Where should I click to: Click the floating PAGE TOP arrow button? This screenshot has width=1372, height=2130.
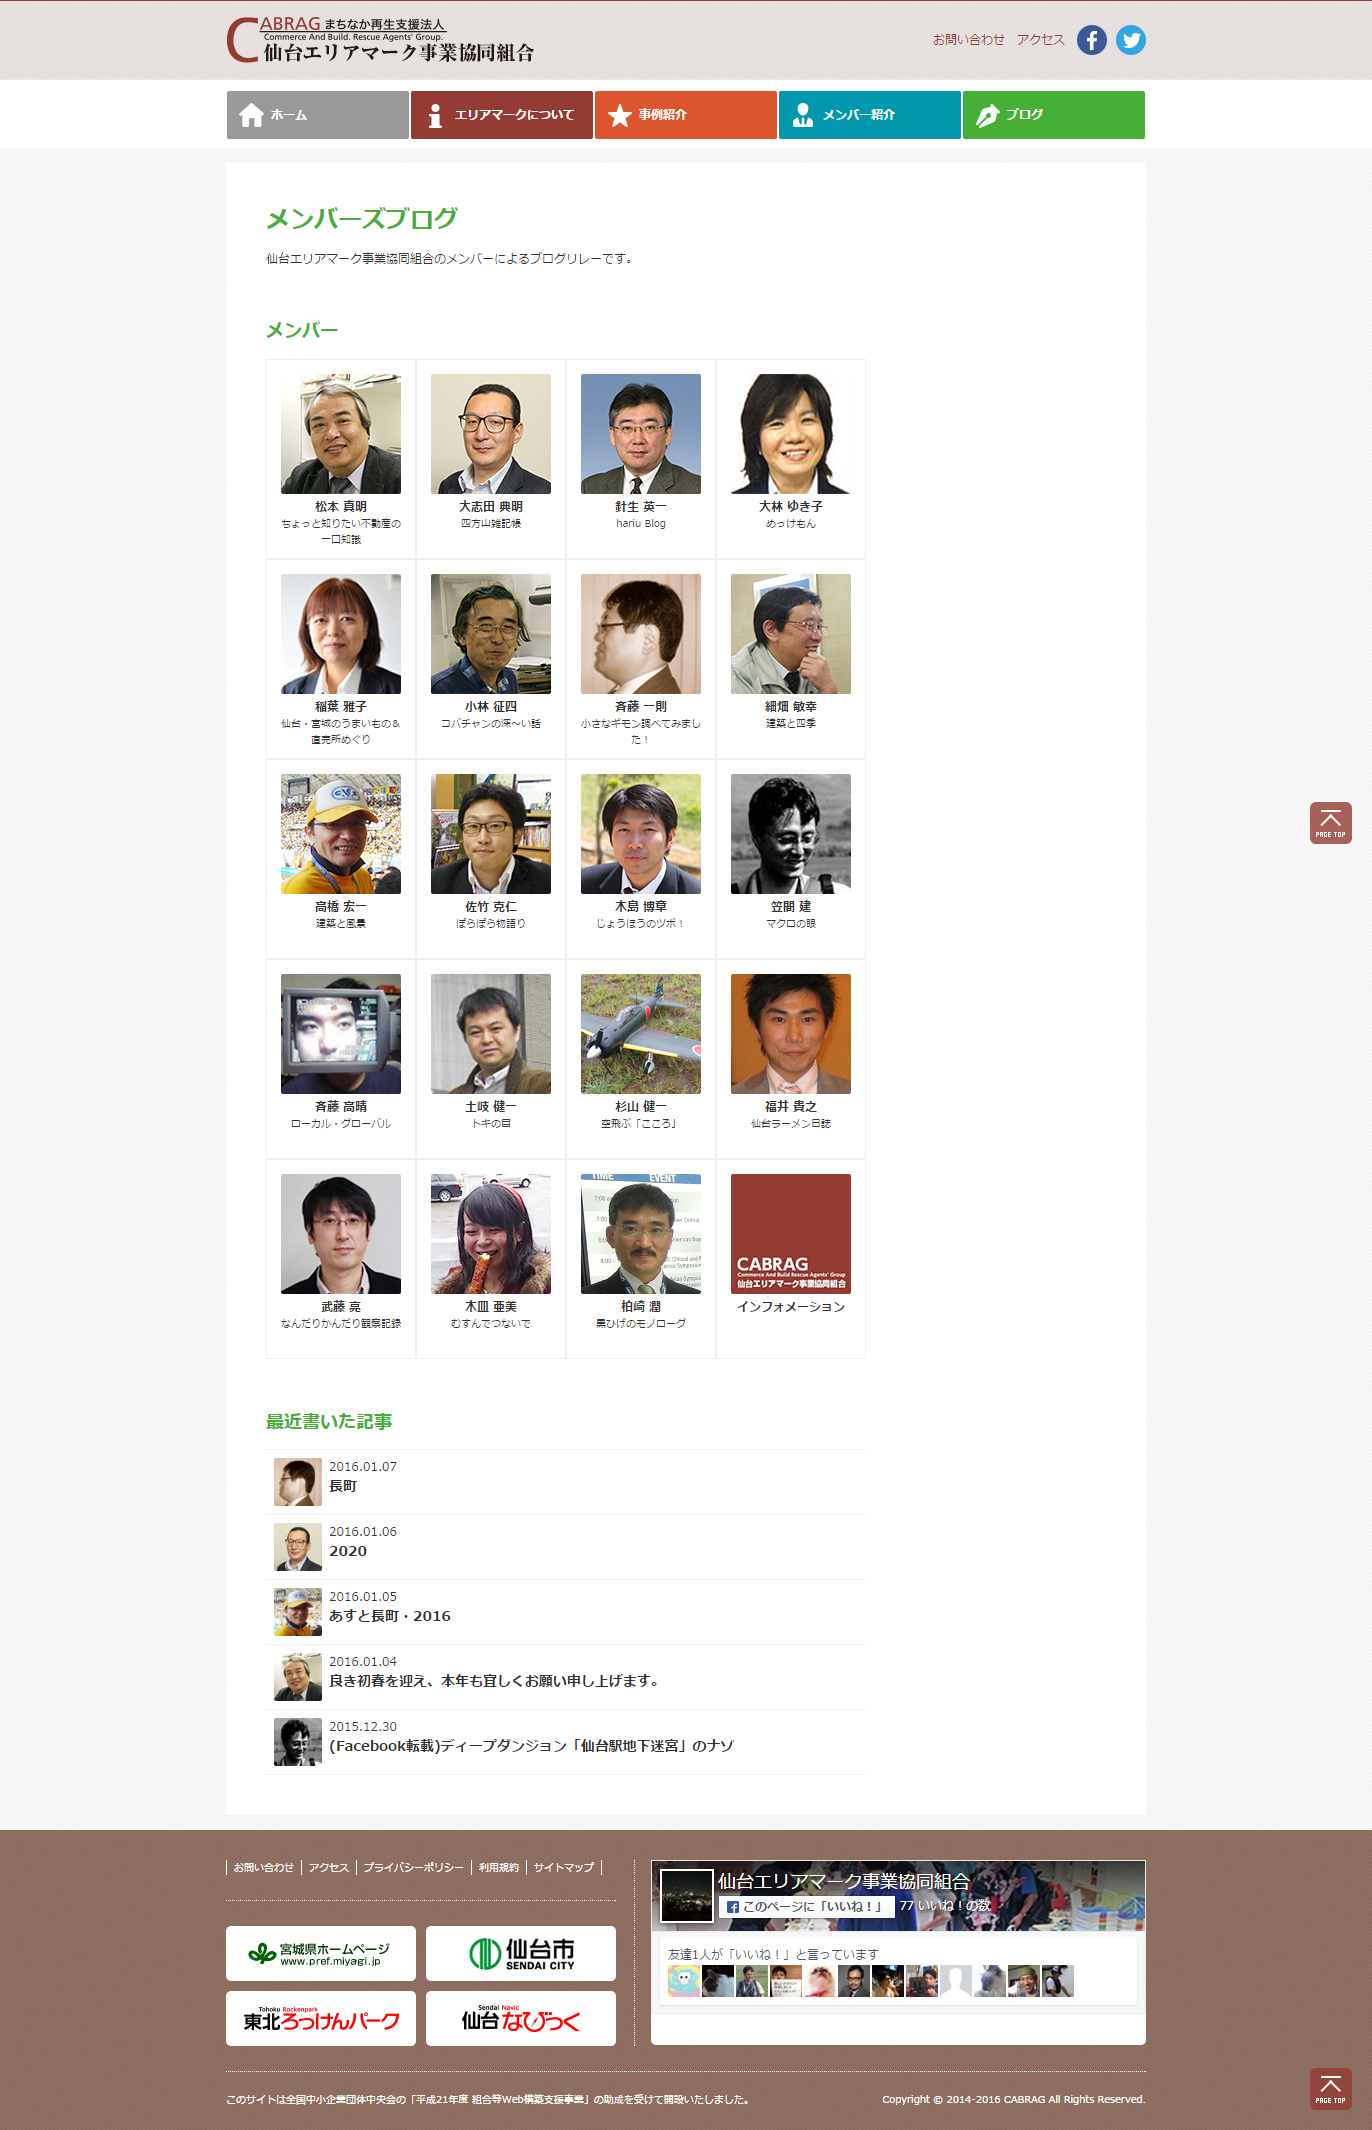click(1331, 823)
